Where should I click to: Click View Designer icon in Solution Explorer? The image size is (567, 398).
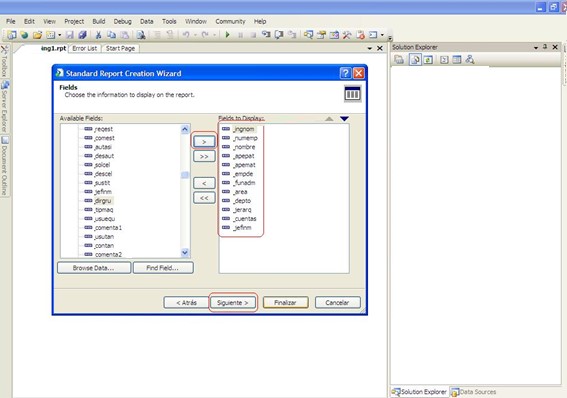pos(457,60)
